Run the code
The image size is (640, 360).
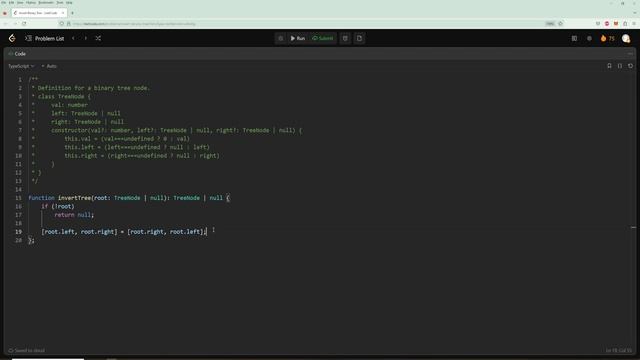pyautogui.click(x=298, y=38)
